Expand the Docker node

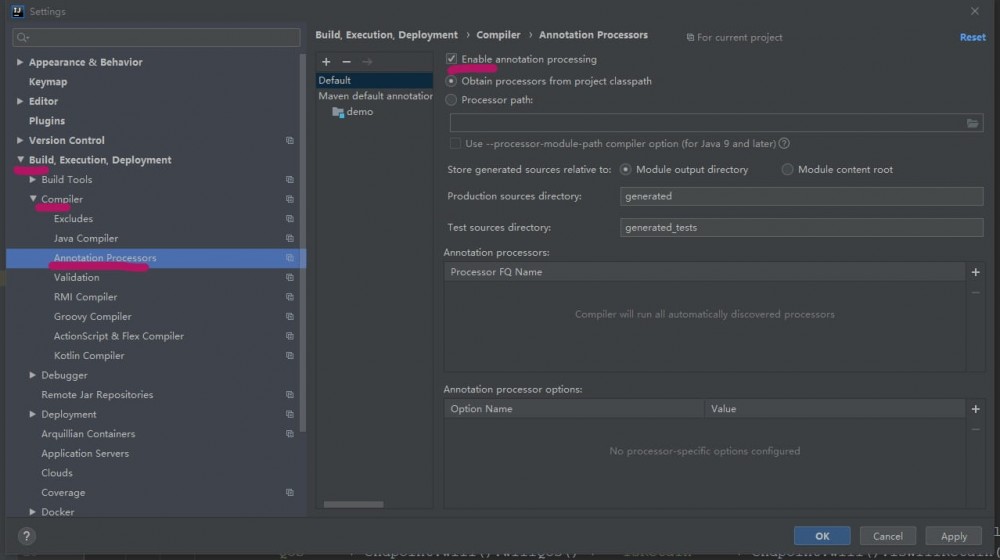click(33, 512)
